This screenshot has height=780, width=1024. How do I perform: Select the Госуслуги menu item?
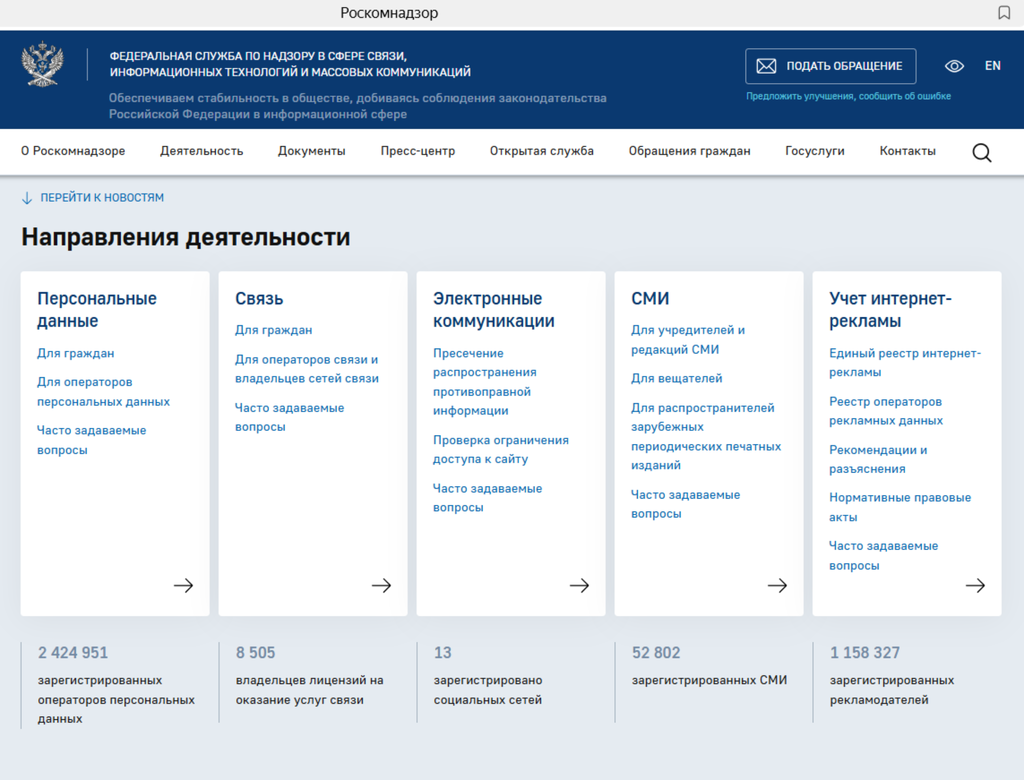[x=814, y=151]
